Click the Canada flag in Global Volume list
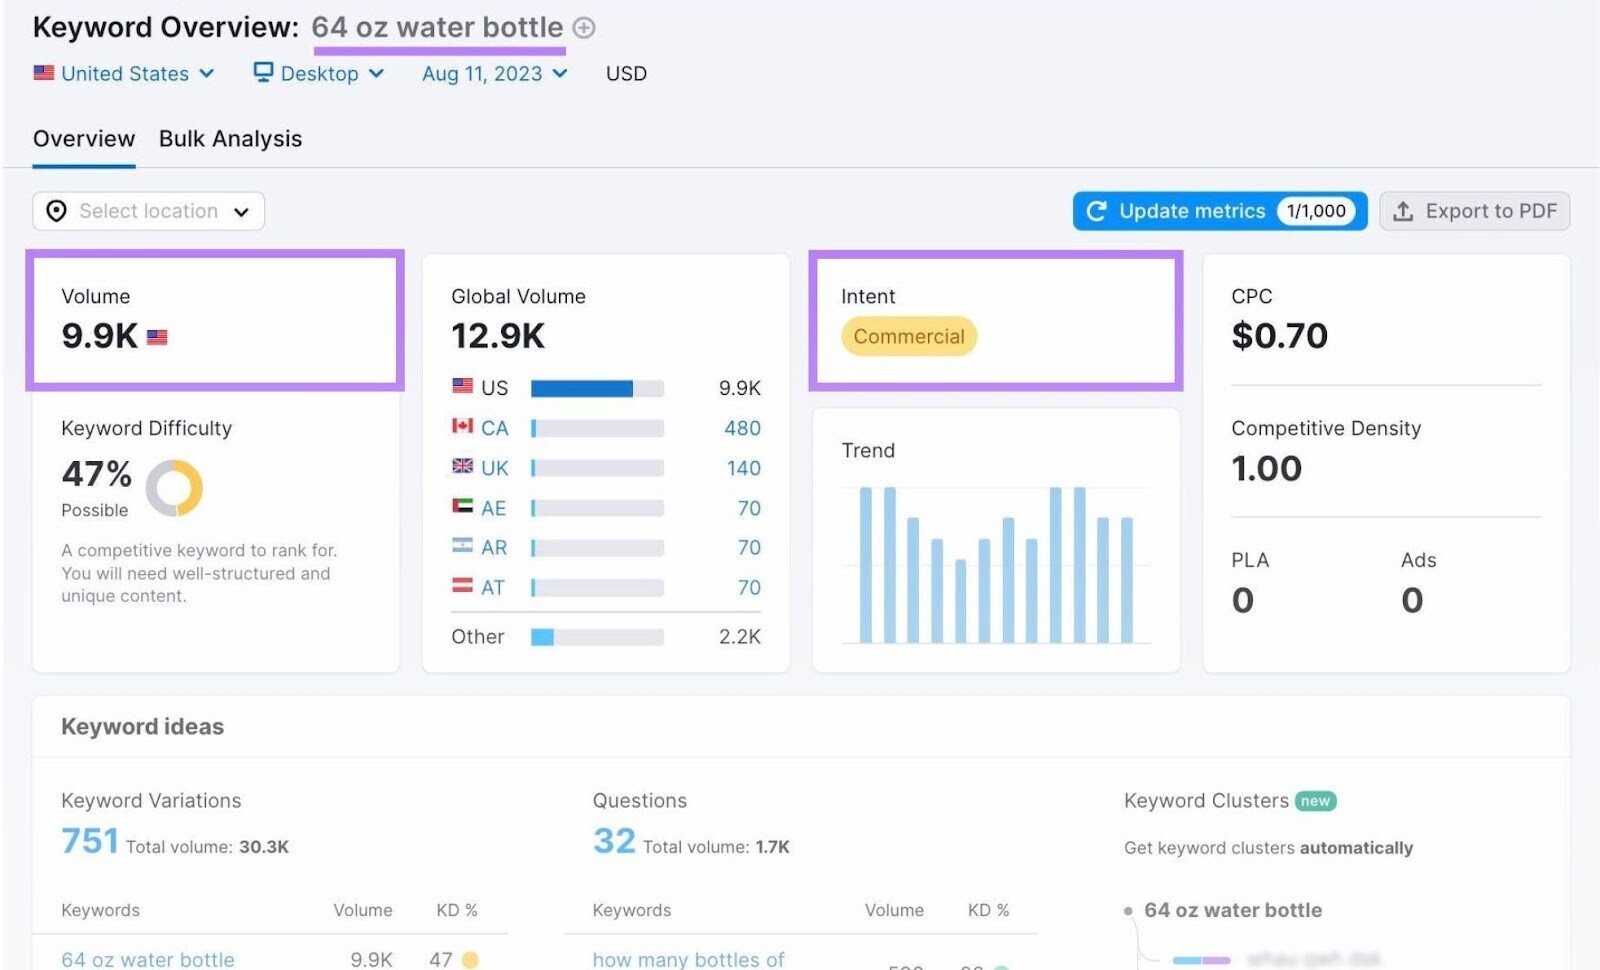The width and height of the screenshot is (1600, 970). [x=461, y=427]
